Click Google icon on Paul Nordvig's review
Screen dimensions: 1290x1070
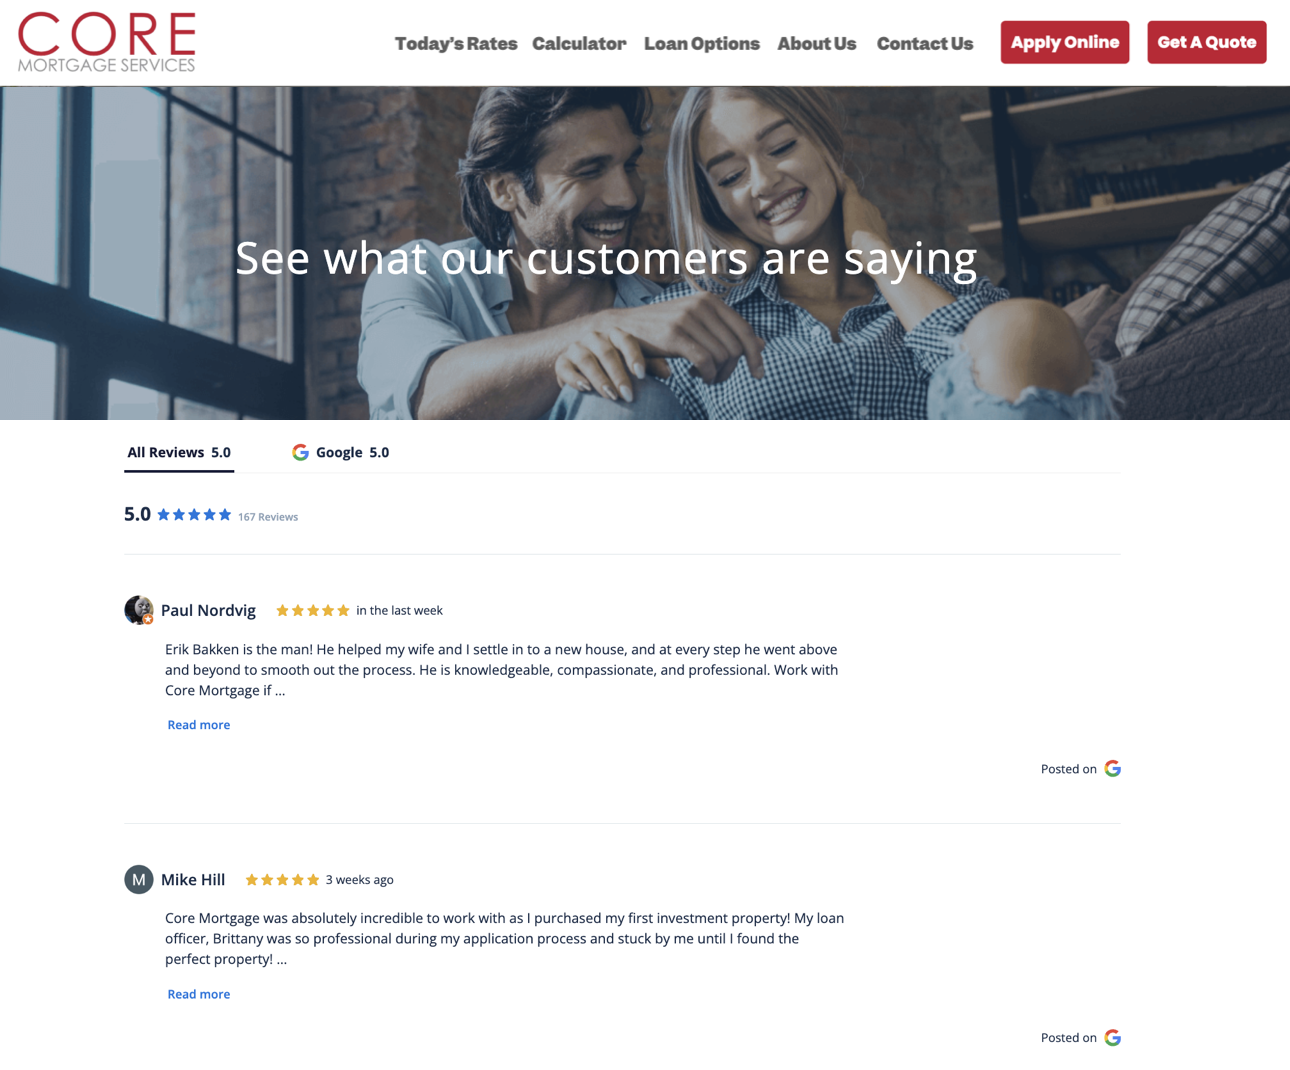(1112, 768)
